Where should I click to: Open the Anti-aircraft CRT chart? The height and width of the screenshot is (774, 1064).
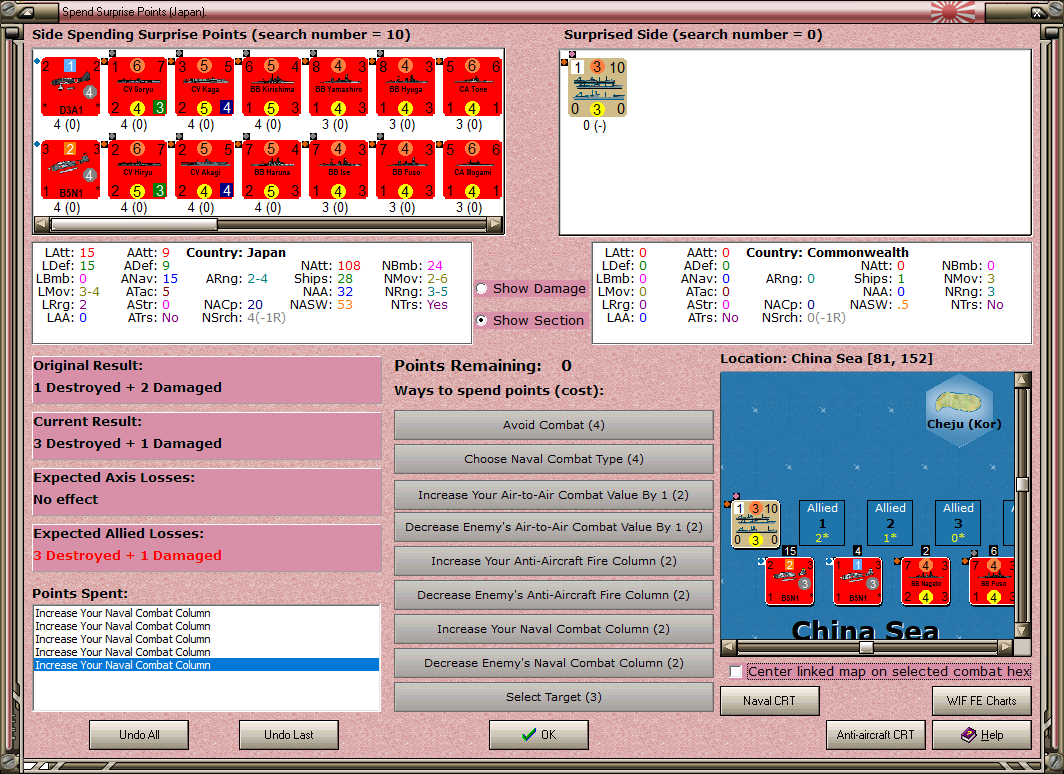click(x=875, y=735)
